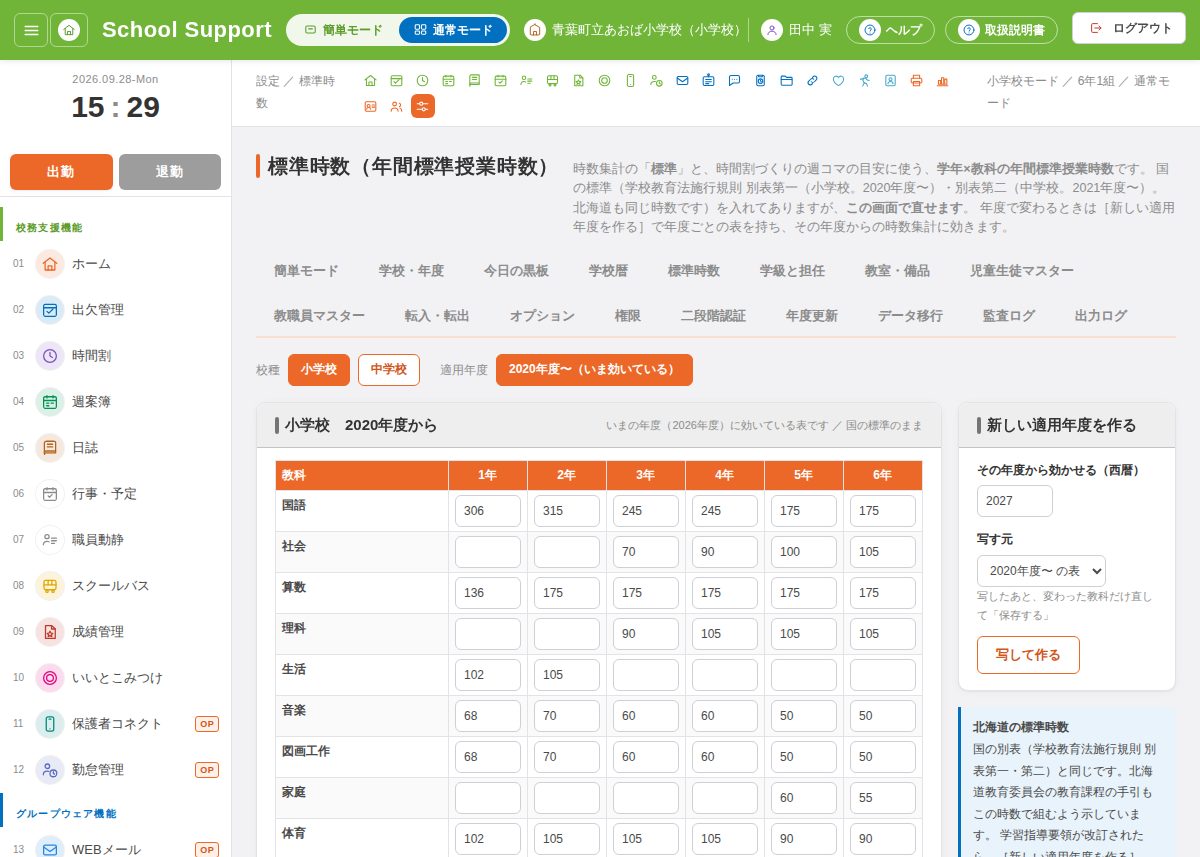
Task: Open the ヘルプ button
Action: tap(890, 30)
